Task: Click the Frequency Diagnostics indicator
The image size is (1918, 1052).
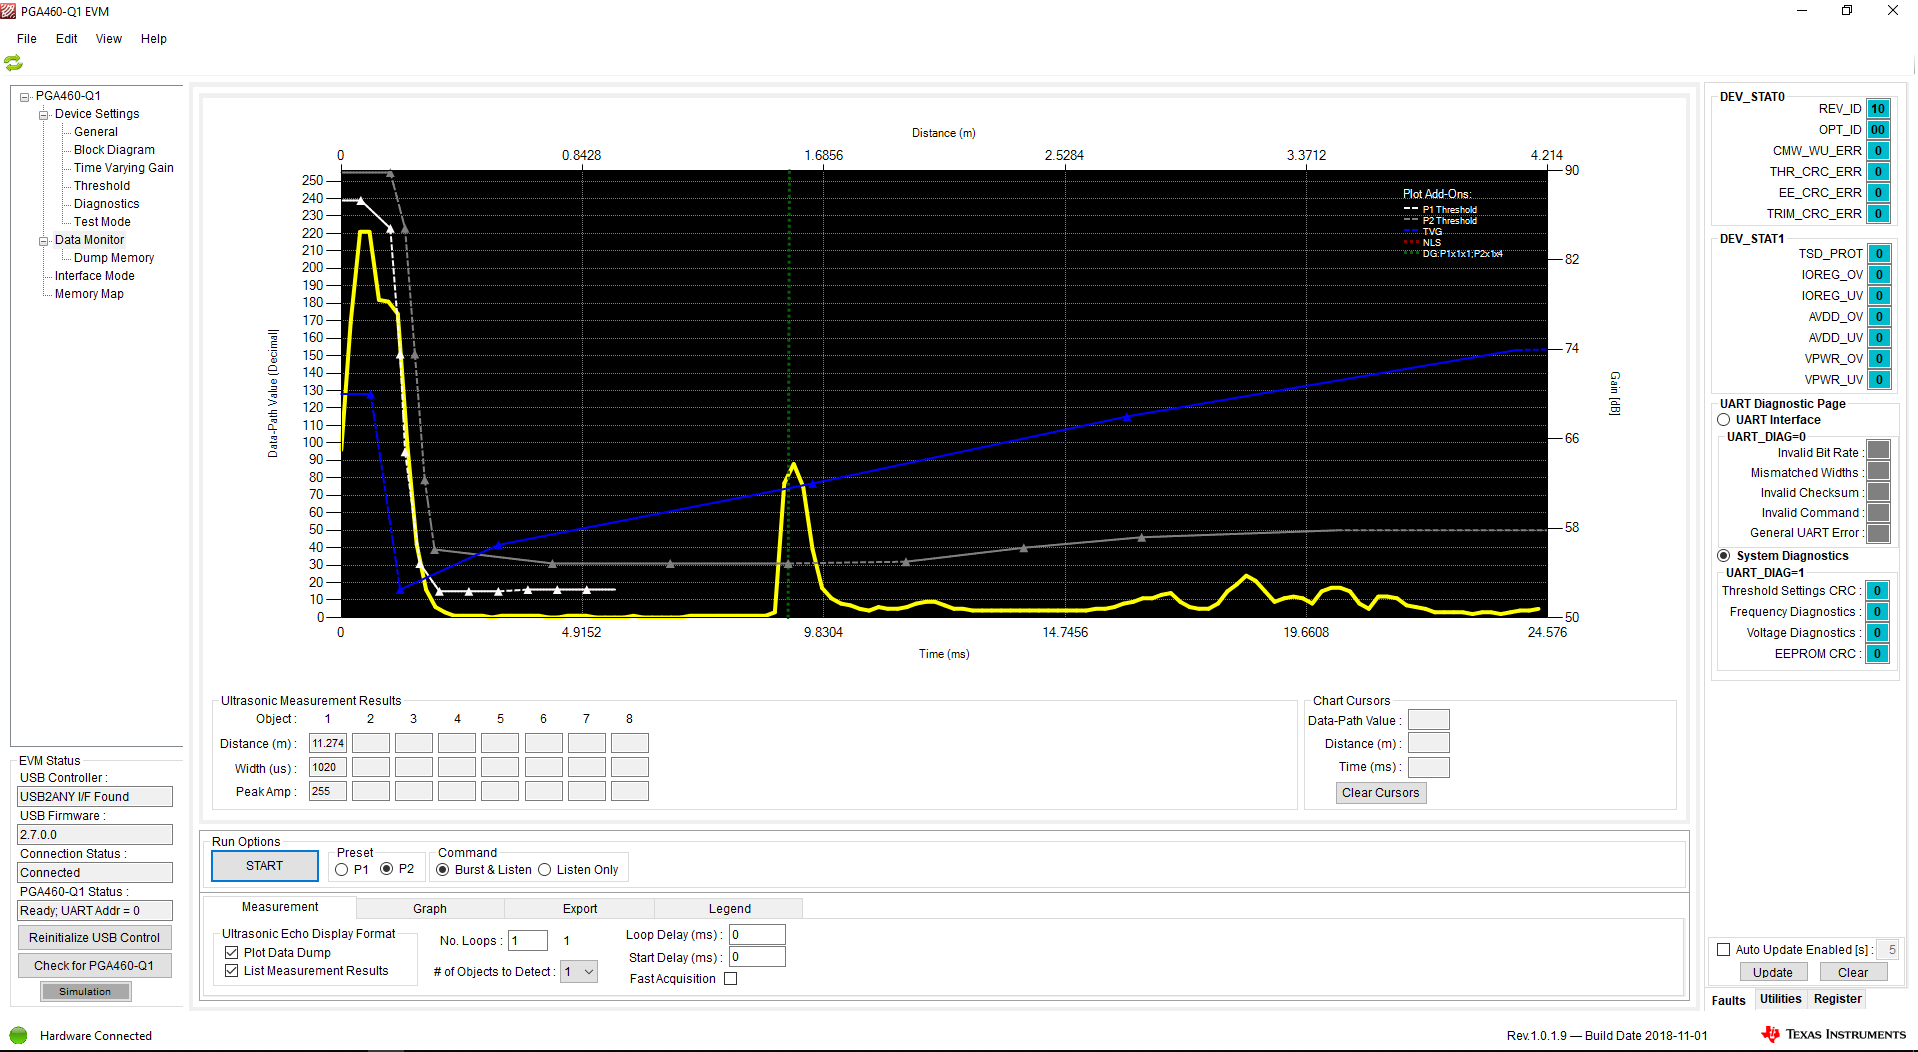Action: pyautogui.click(x=1878, y=612)
